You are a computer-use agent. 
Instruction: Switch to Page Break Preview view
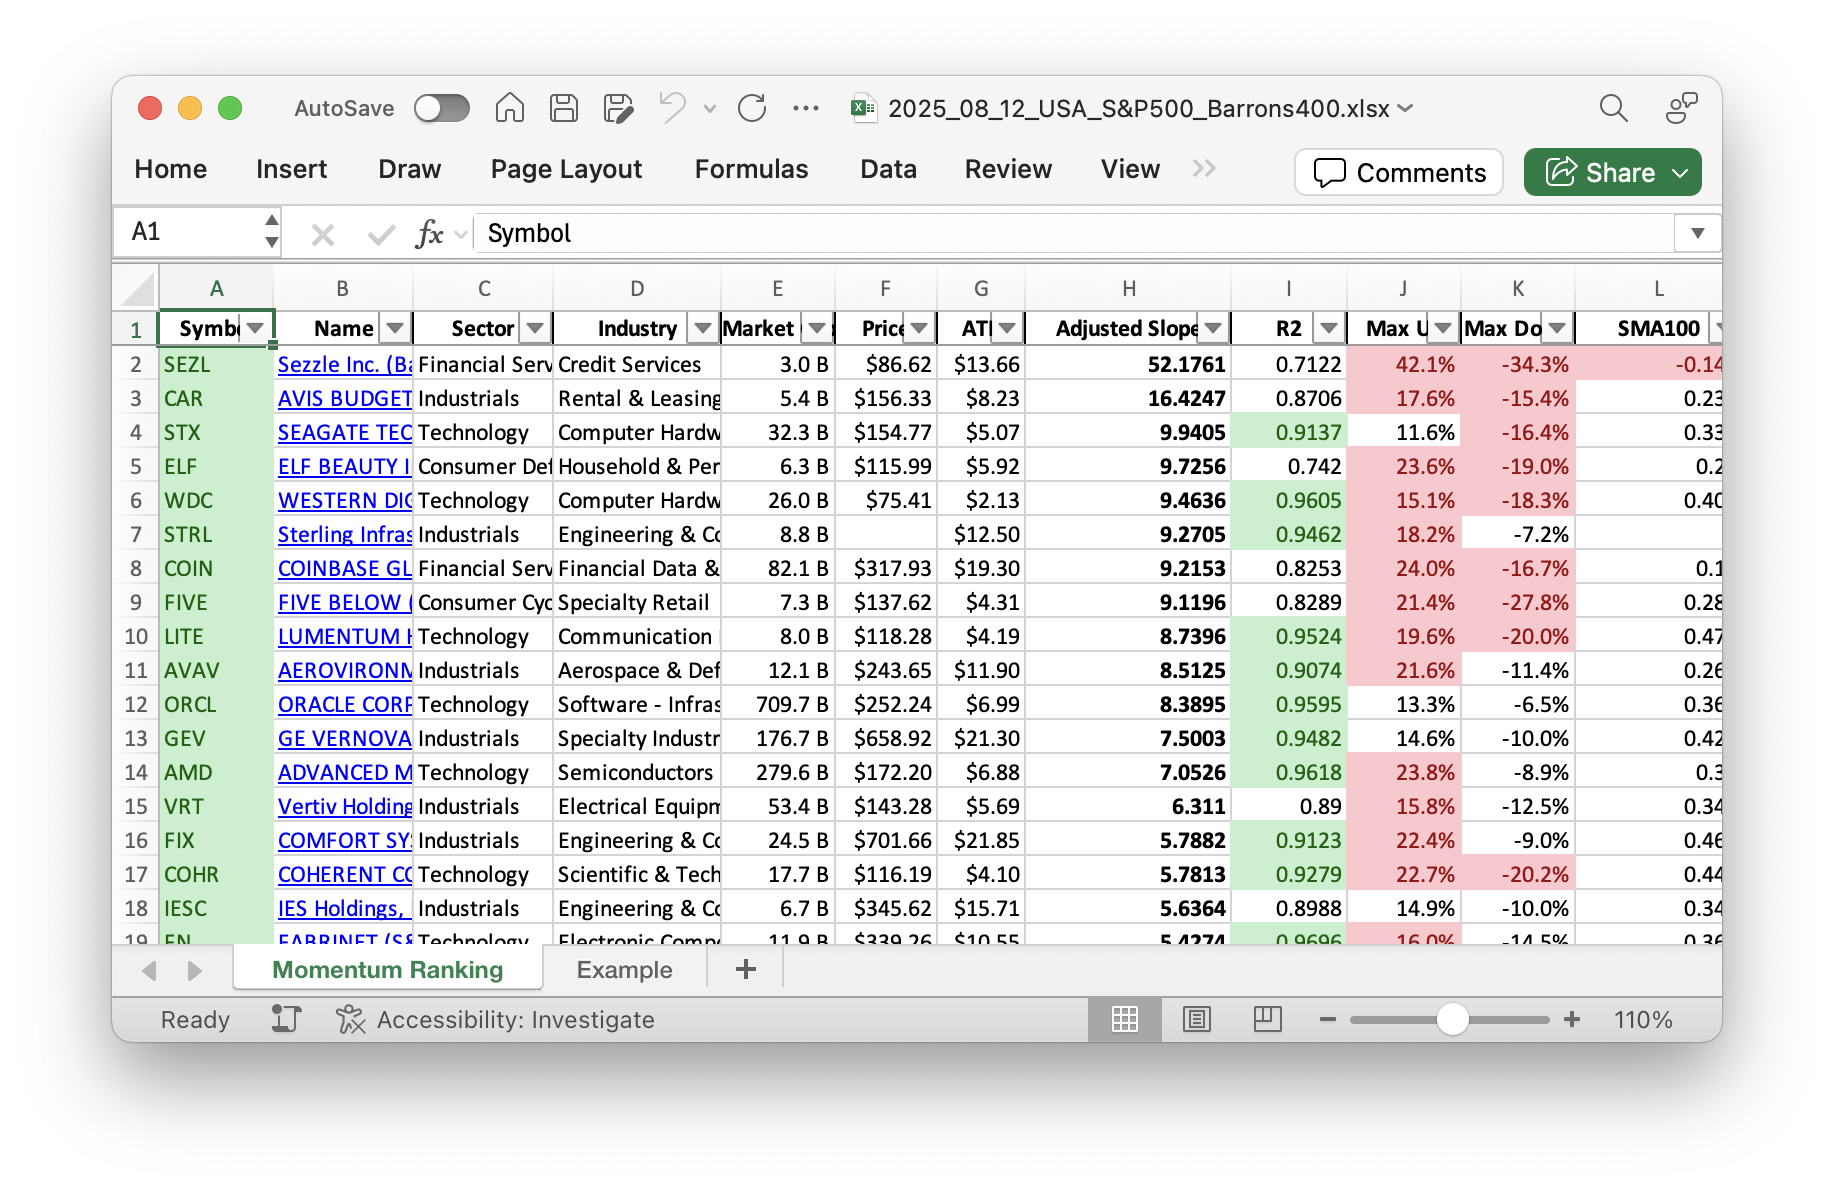click(1267, 1019)
